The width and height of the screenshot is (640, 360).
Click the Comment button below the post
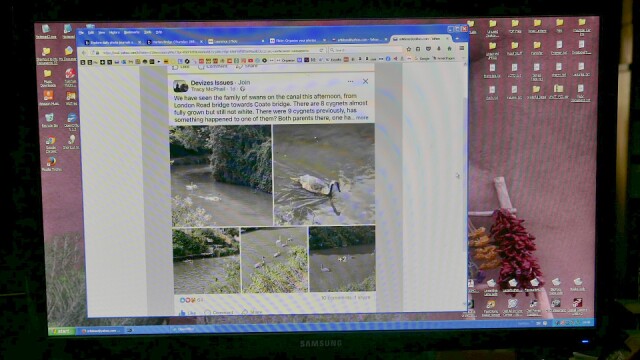[219, 313]
